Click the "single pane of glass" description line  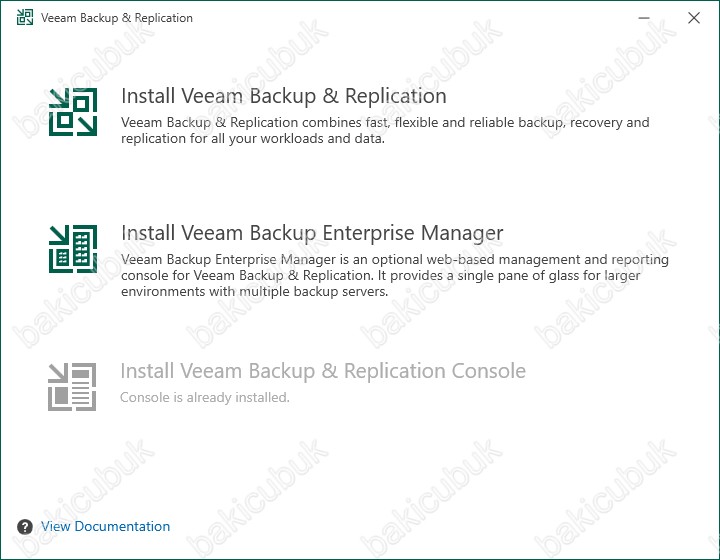[x=381, y=276]
